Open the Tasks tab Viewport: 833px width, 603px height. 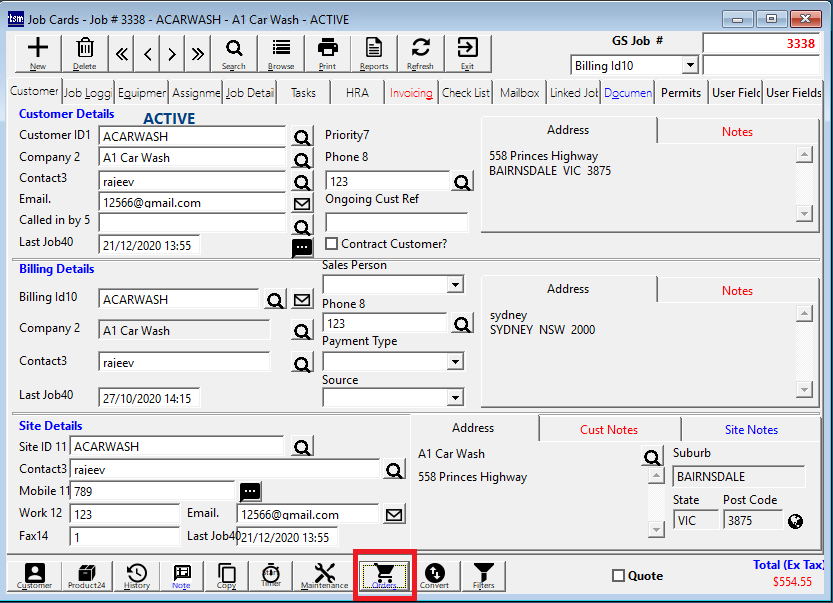303,93
